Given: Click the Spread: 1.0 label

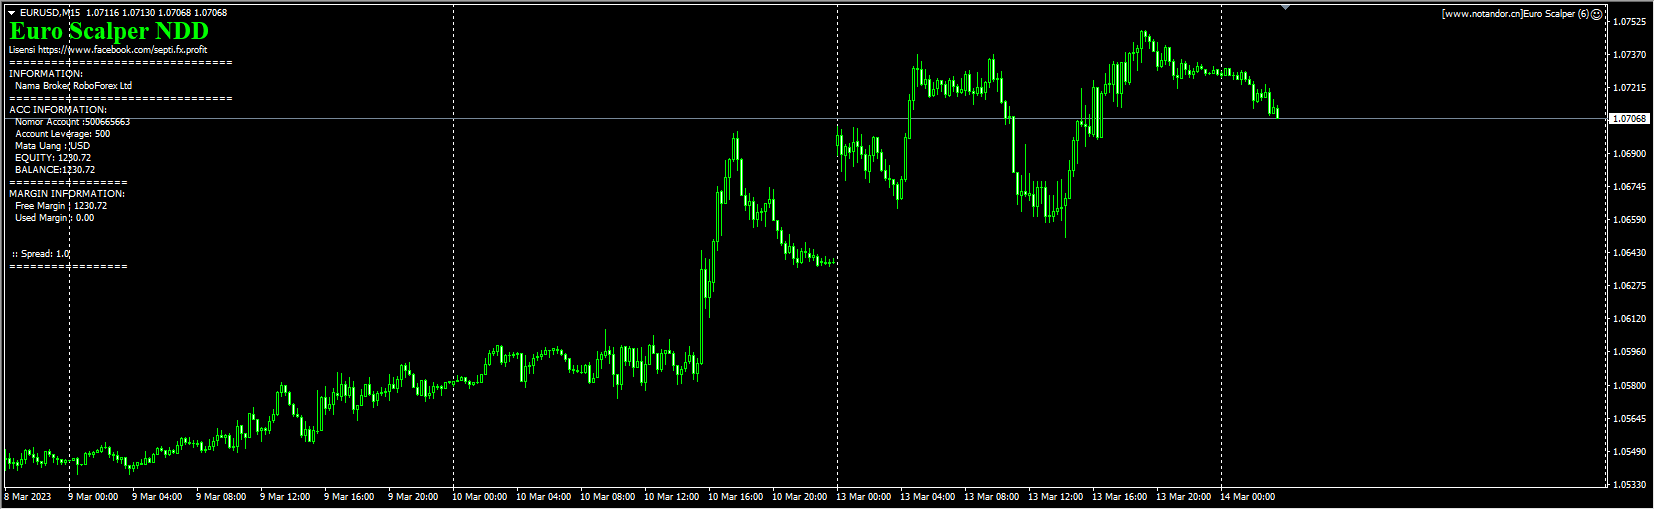Looking at the screenshot, I should [x=41, y=254].
